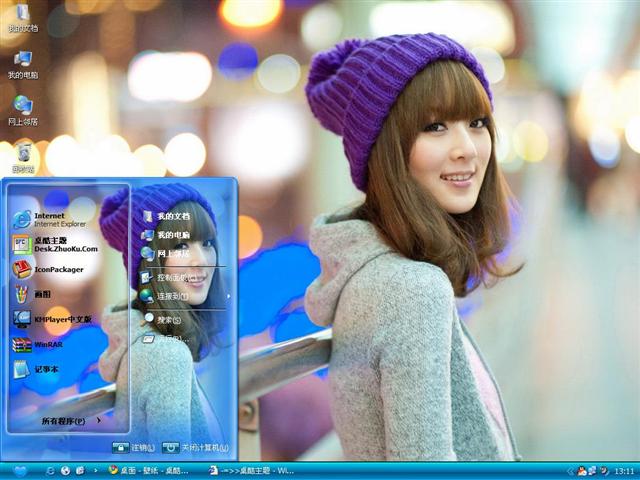The height and width of the screenshot is (480, 640).
Task: Switch to 桌酷主题 taskbar window
Action: 252,471
